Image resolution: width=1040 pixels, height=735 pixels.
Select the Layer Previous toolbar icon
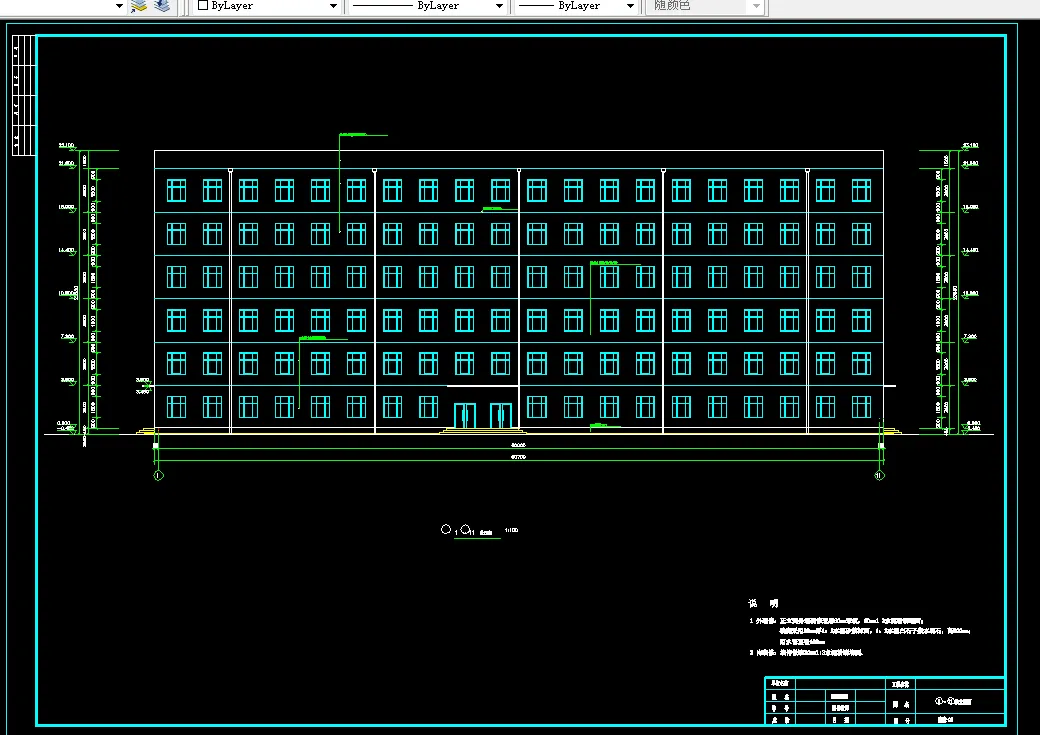pos(163,6)
